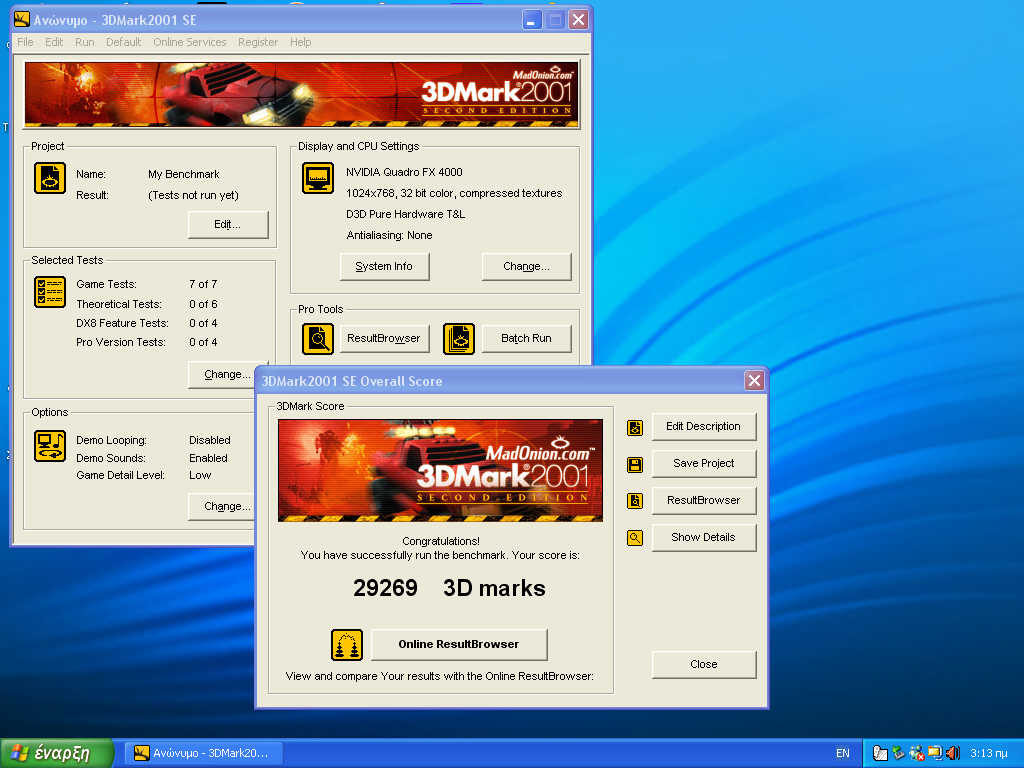Click the icon beside Edit Description

[635, 428]
